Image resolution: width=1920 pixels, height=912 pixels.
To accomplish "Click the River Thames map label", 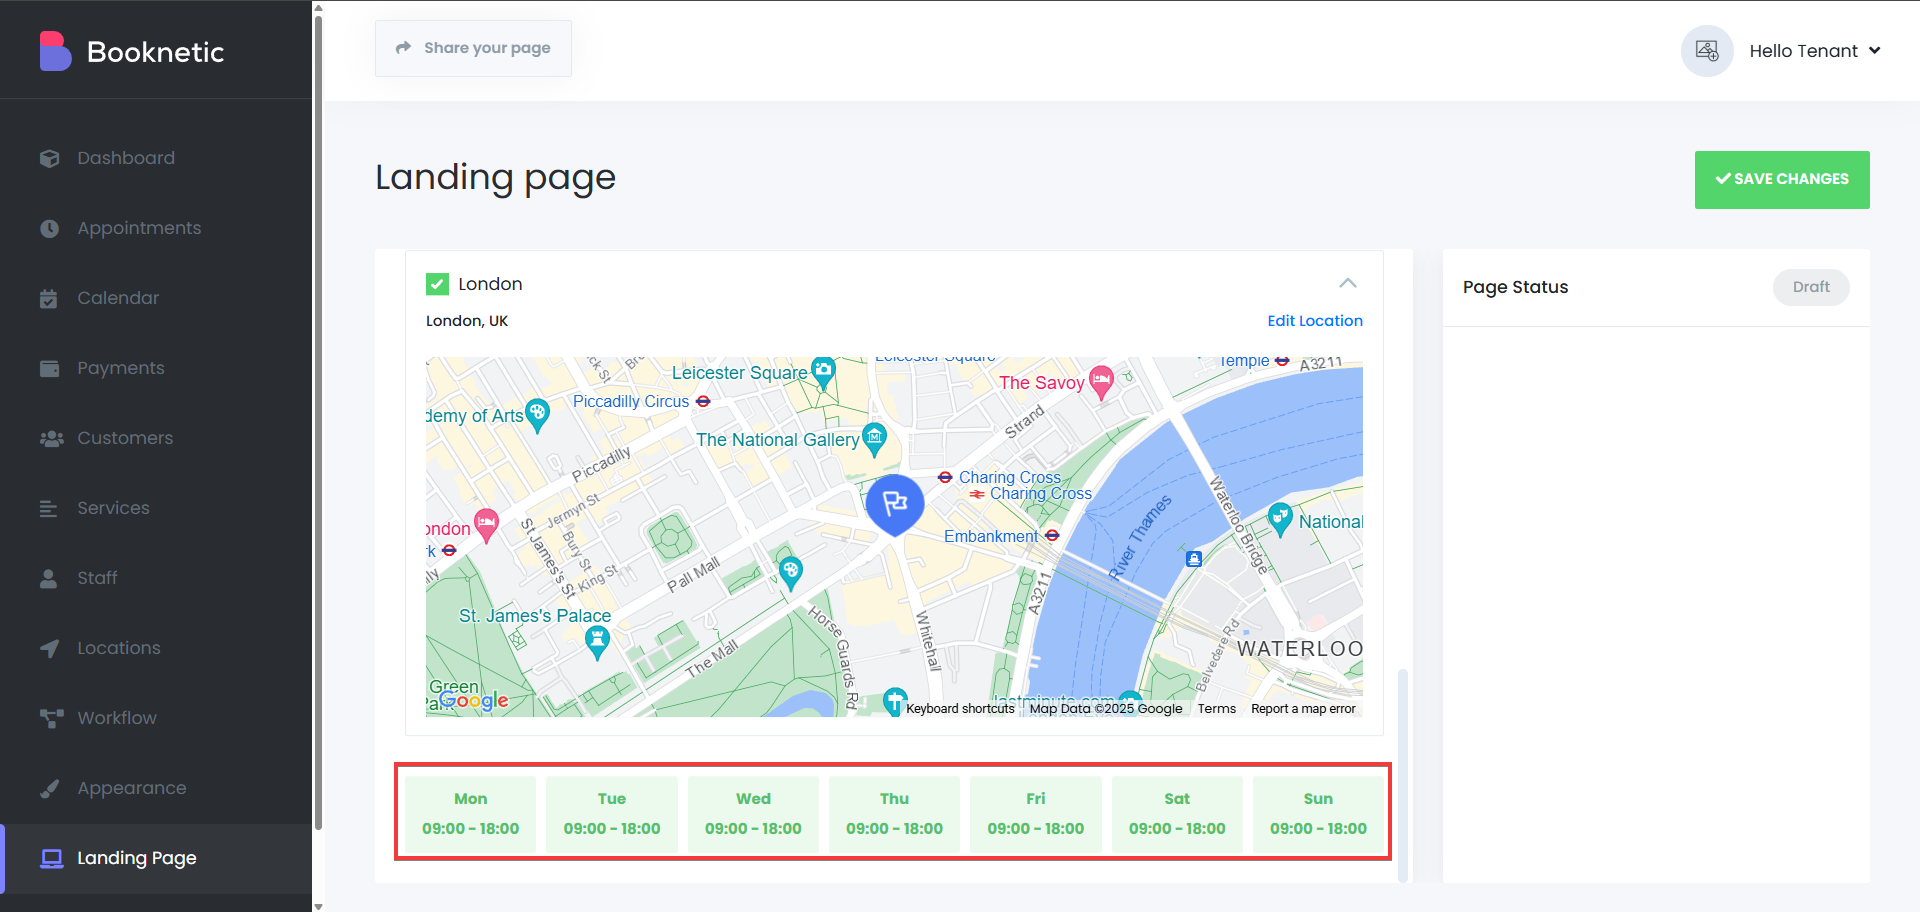I will (x=1140, y=537).
